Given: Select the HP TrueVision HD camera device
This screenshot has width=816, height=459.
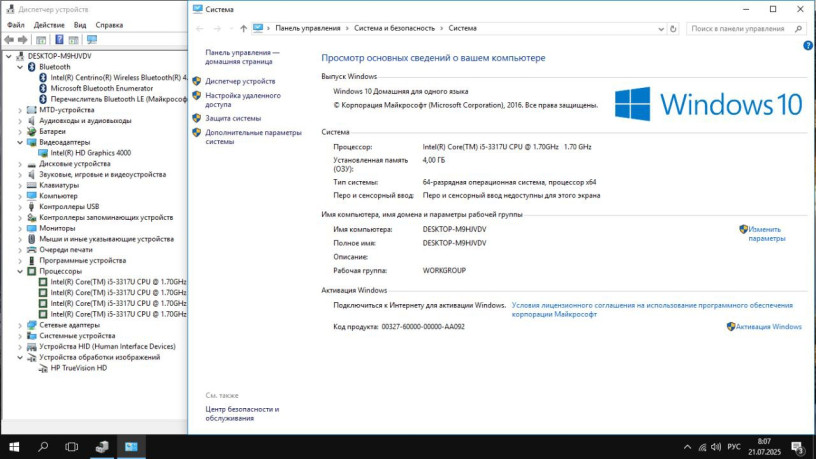Looking at the screenshot, I should (79, 368).
